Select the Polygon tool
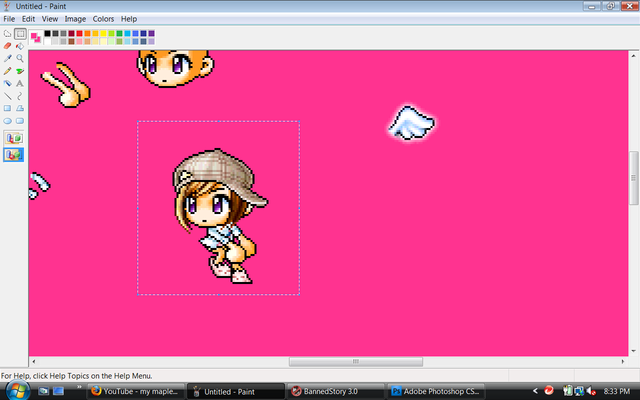Image resolution: width=640 pixels, height=400 pixels. tap(20, 109)
